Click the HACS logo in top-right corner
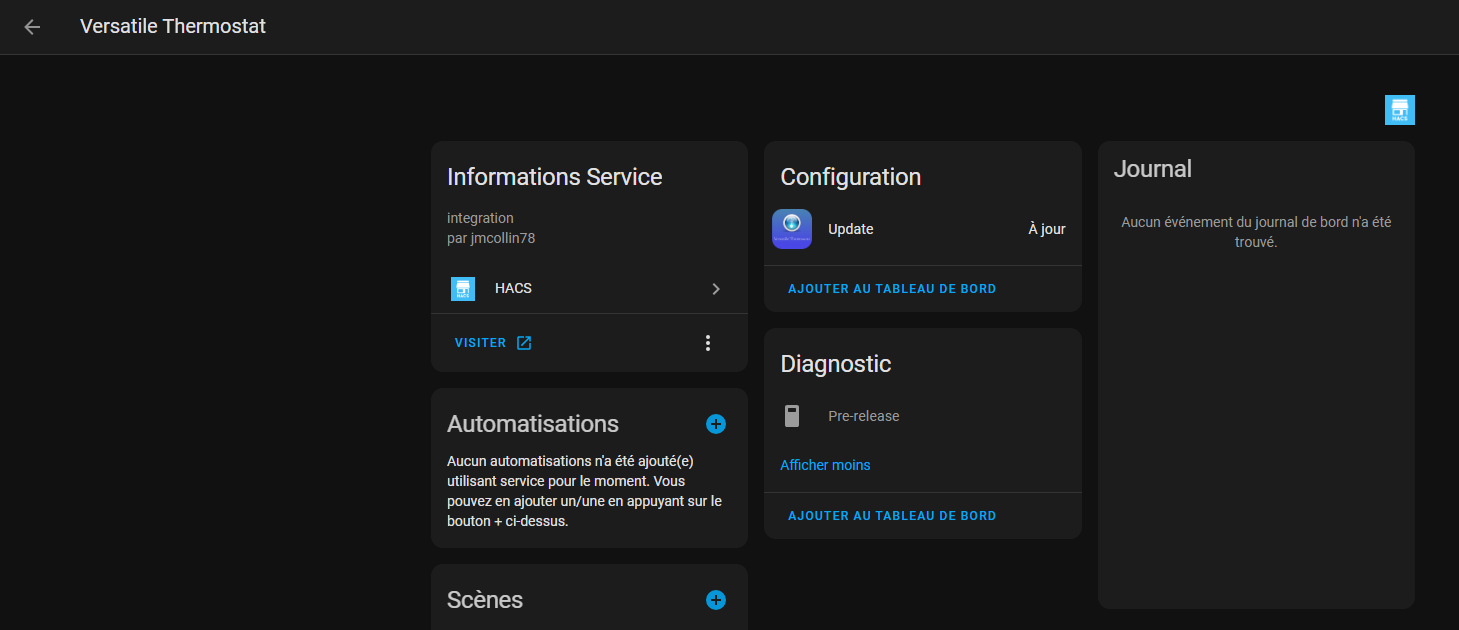1459x630 pixels. tap(1399, 110)
